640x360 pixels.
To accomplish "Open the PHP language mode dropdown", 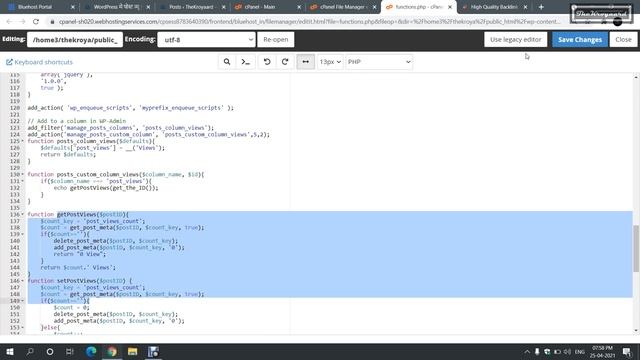I will point(379,62).
